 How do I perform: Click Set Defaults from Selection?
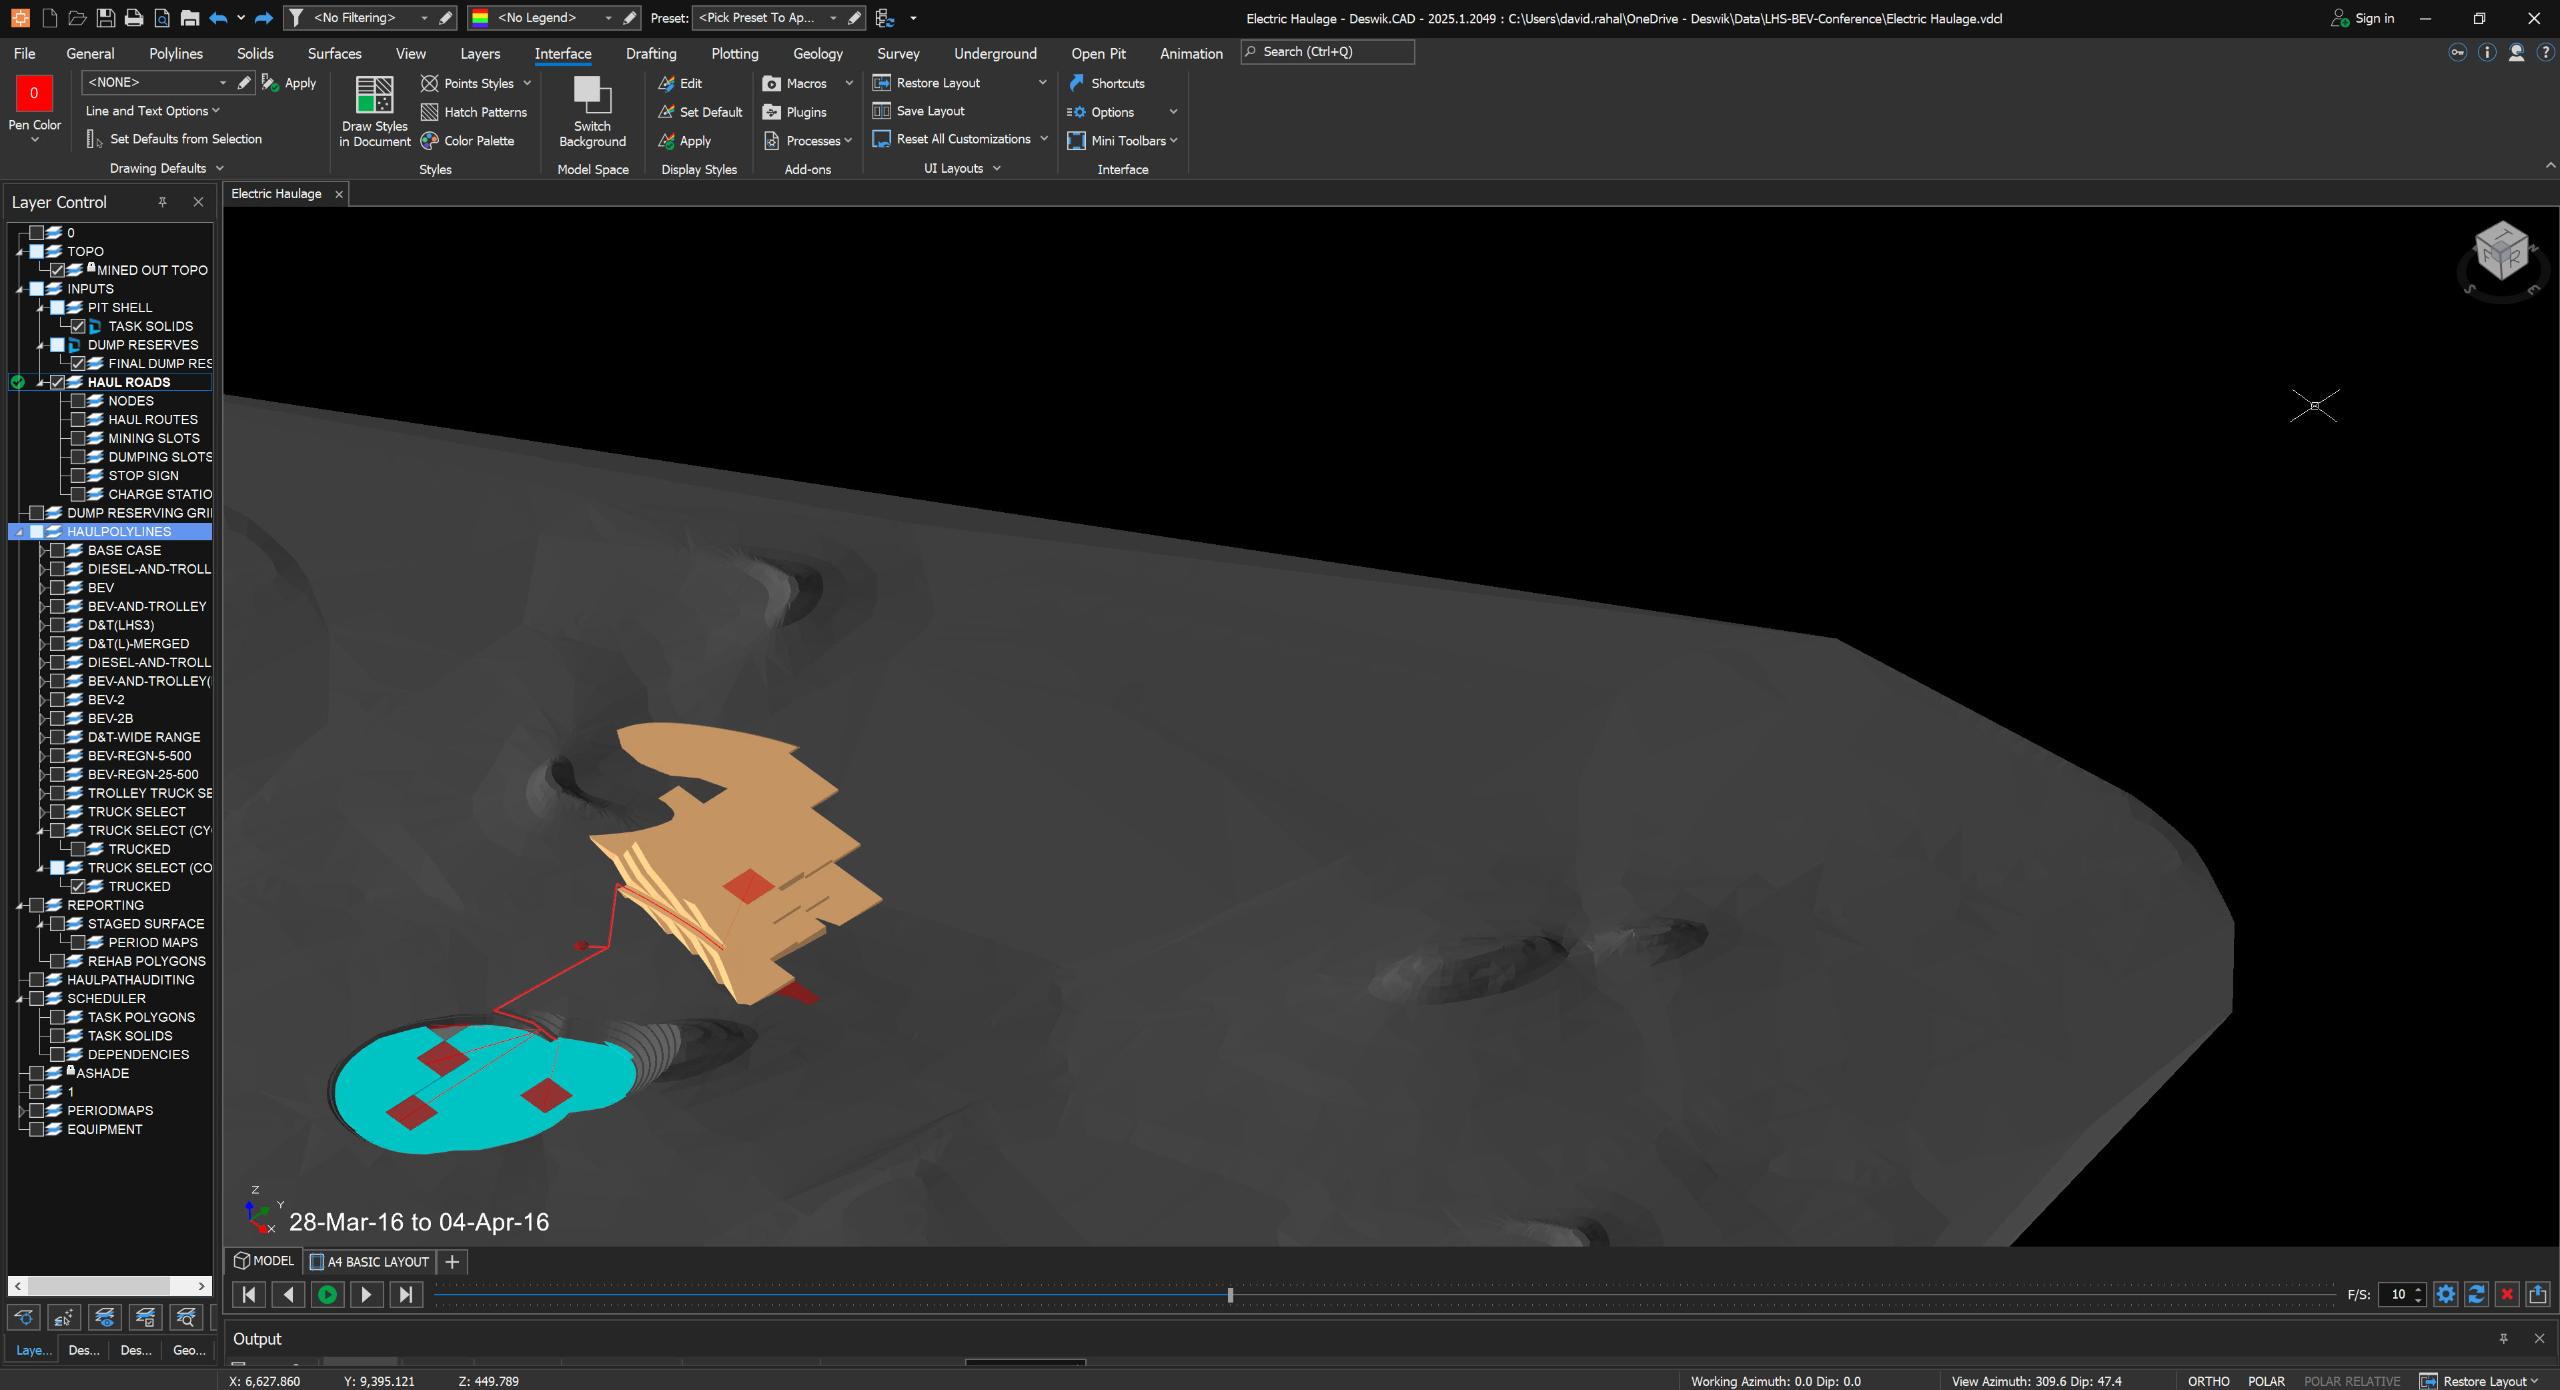[174, 139]
